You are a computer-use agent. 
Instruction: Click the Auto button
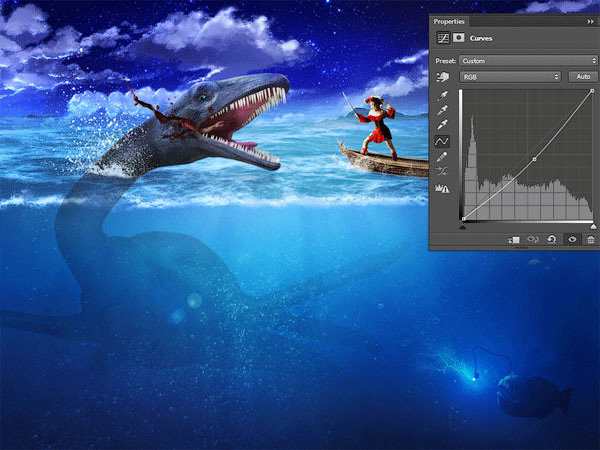pyautogui.click(x=583, y=77)
